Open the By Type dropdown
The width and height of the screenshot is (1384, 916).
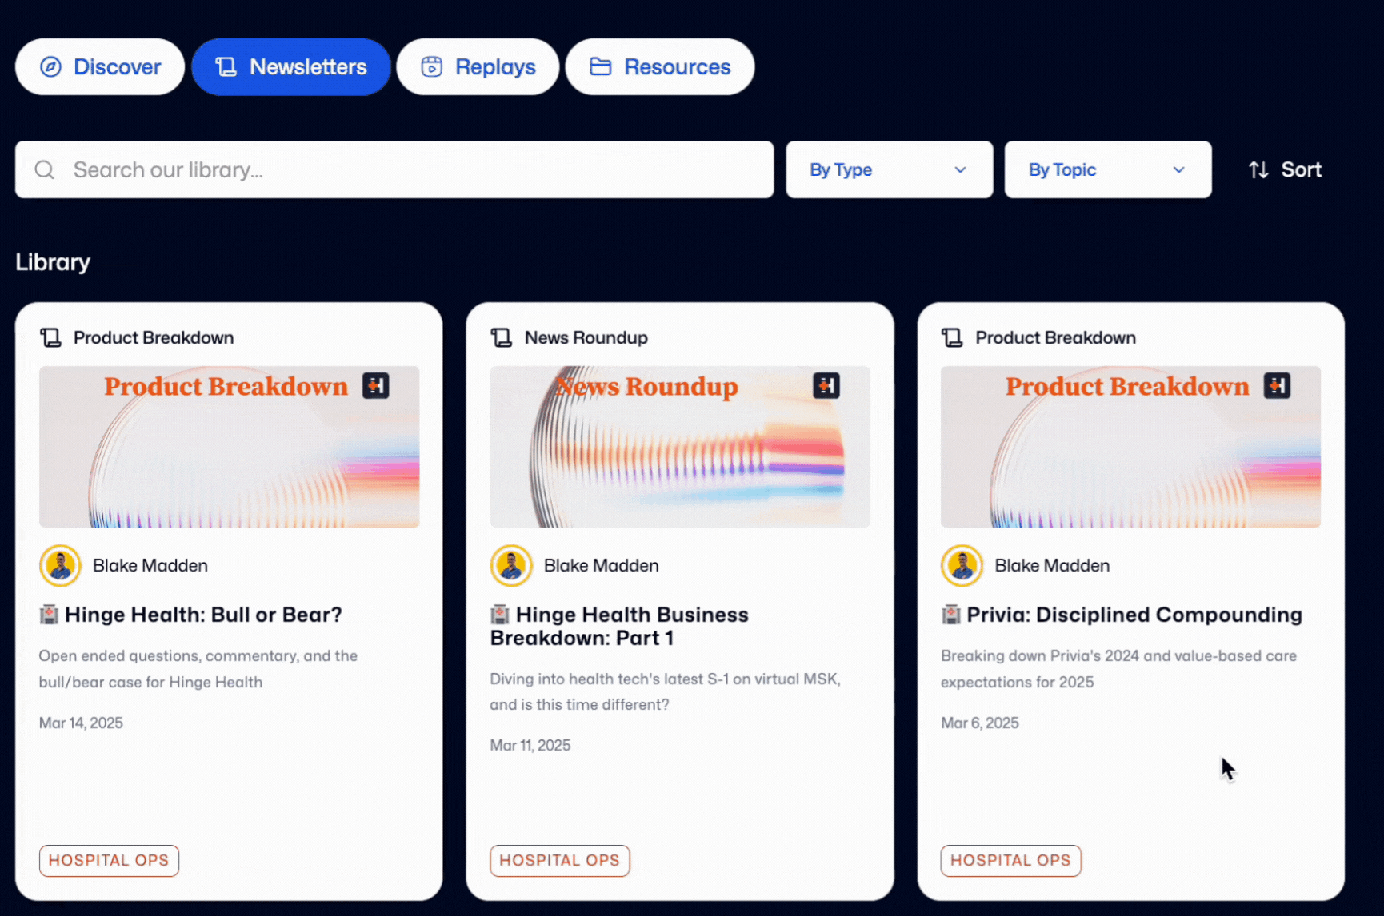click(889, 170)
